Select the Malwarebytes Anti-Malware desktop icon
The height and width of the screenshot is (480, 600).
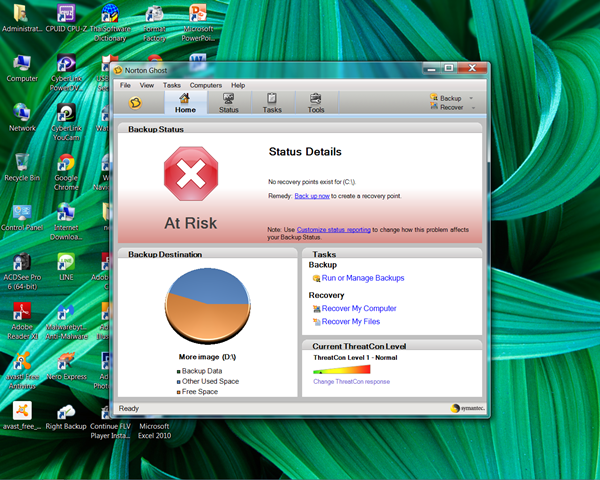click(66, 321)
